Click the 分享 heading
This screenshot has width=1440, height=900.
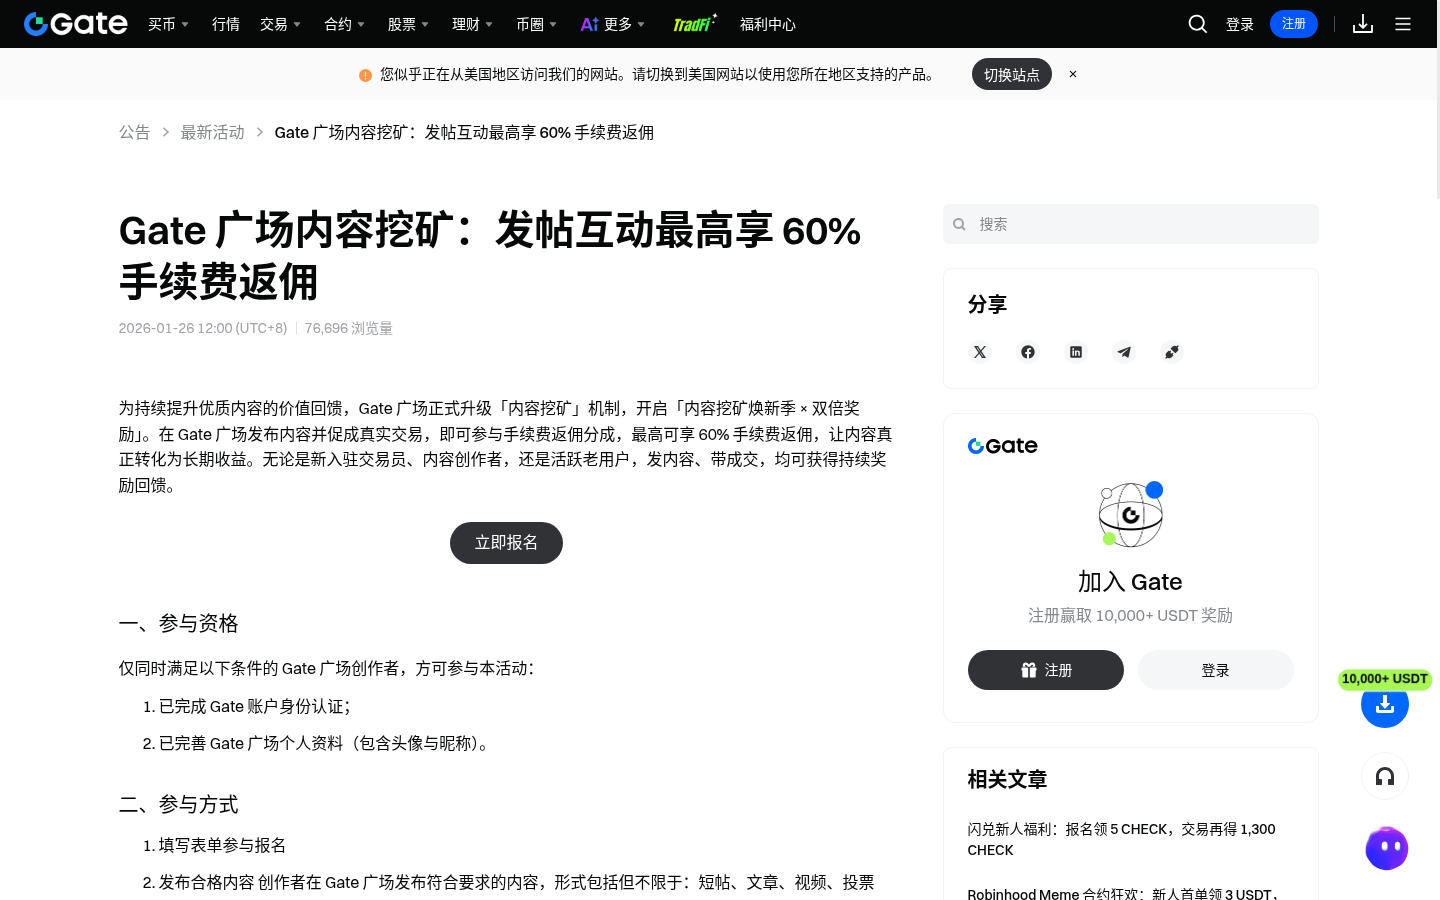click(987, 304)
